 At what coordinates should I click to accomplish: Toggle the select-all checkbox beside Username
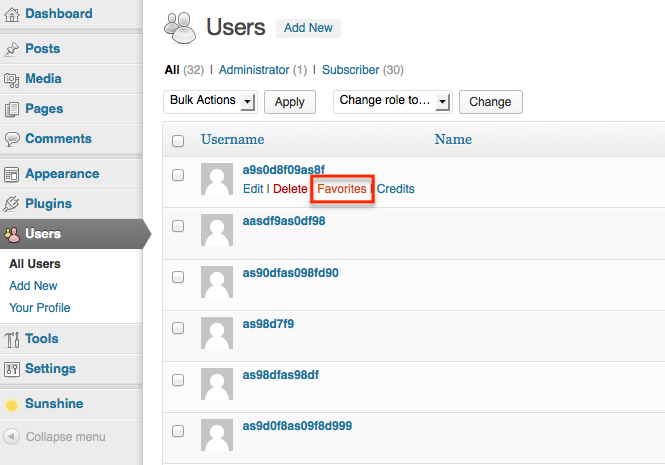tap(178, 141)
